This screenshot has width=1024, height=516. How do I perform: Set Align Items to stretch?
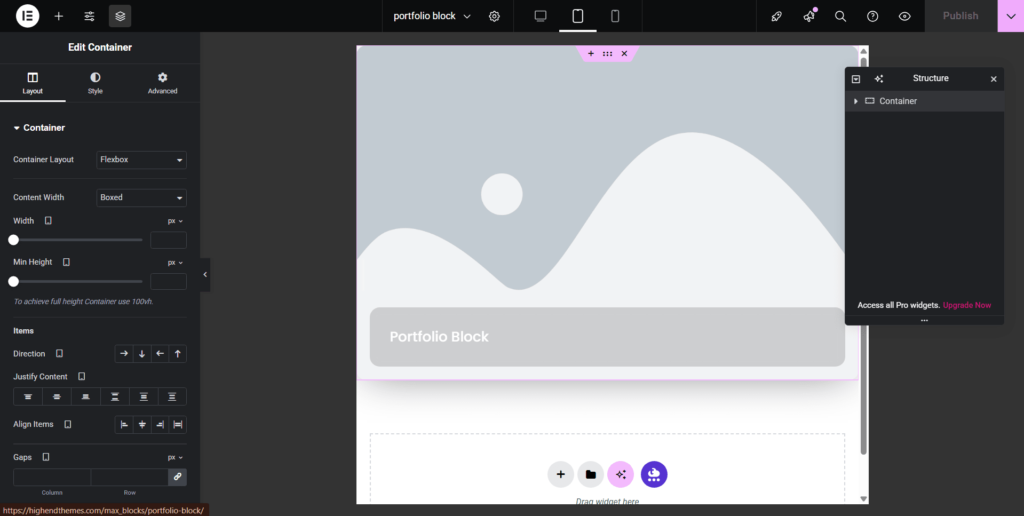point(178,425)
